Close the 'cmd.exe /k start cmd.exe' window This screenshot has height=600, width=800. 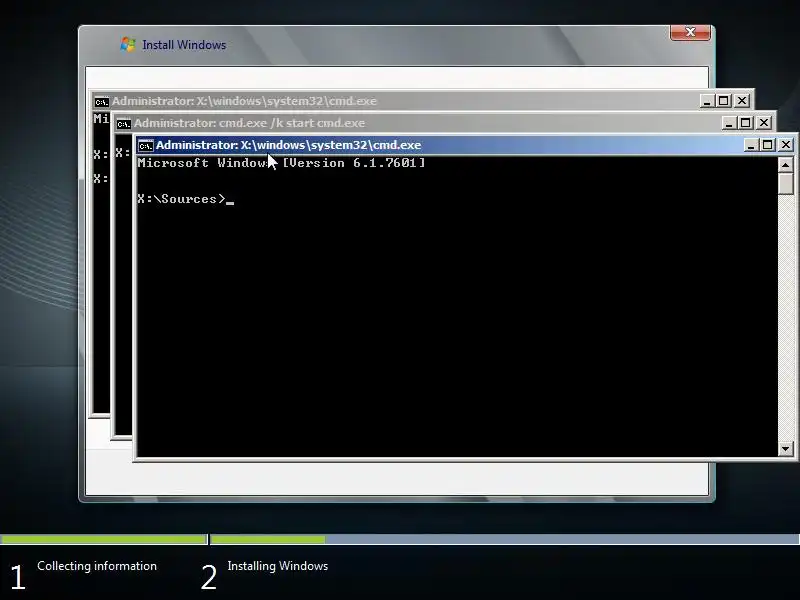764,123
